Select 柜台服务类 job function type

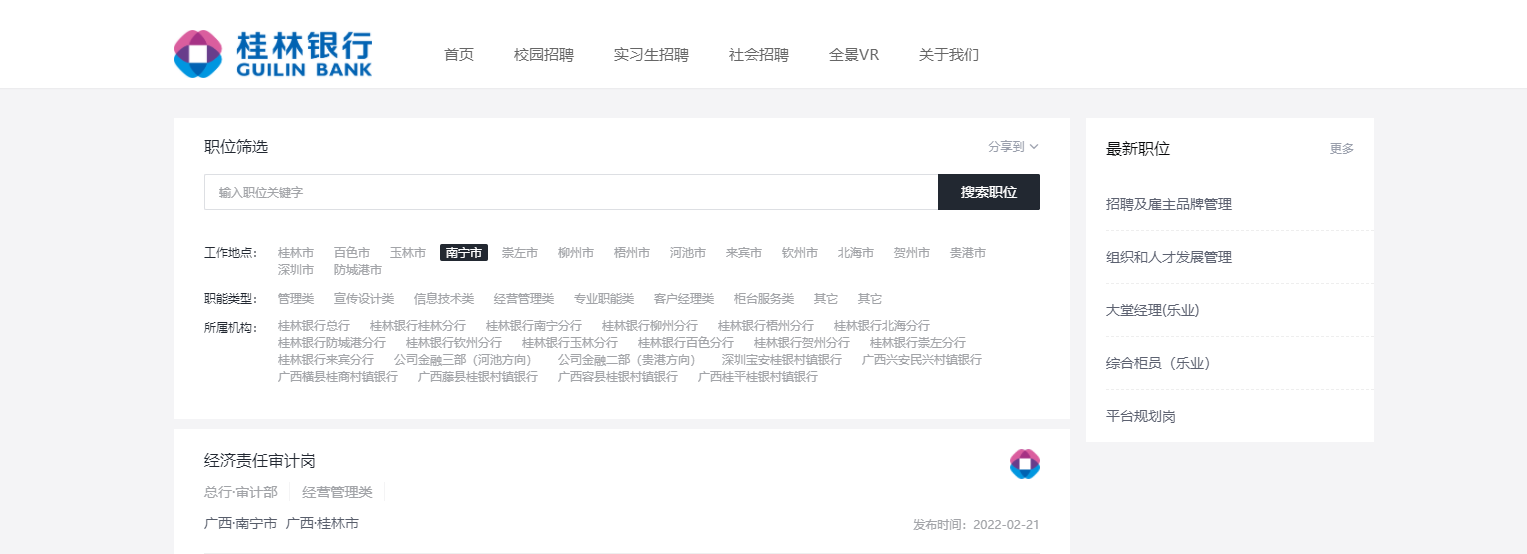coord(764,299)
